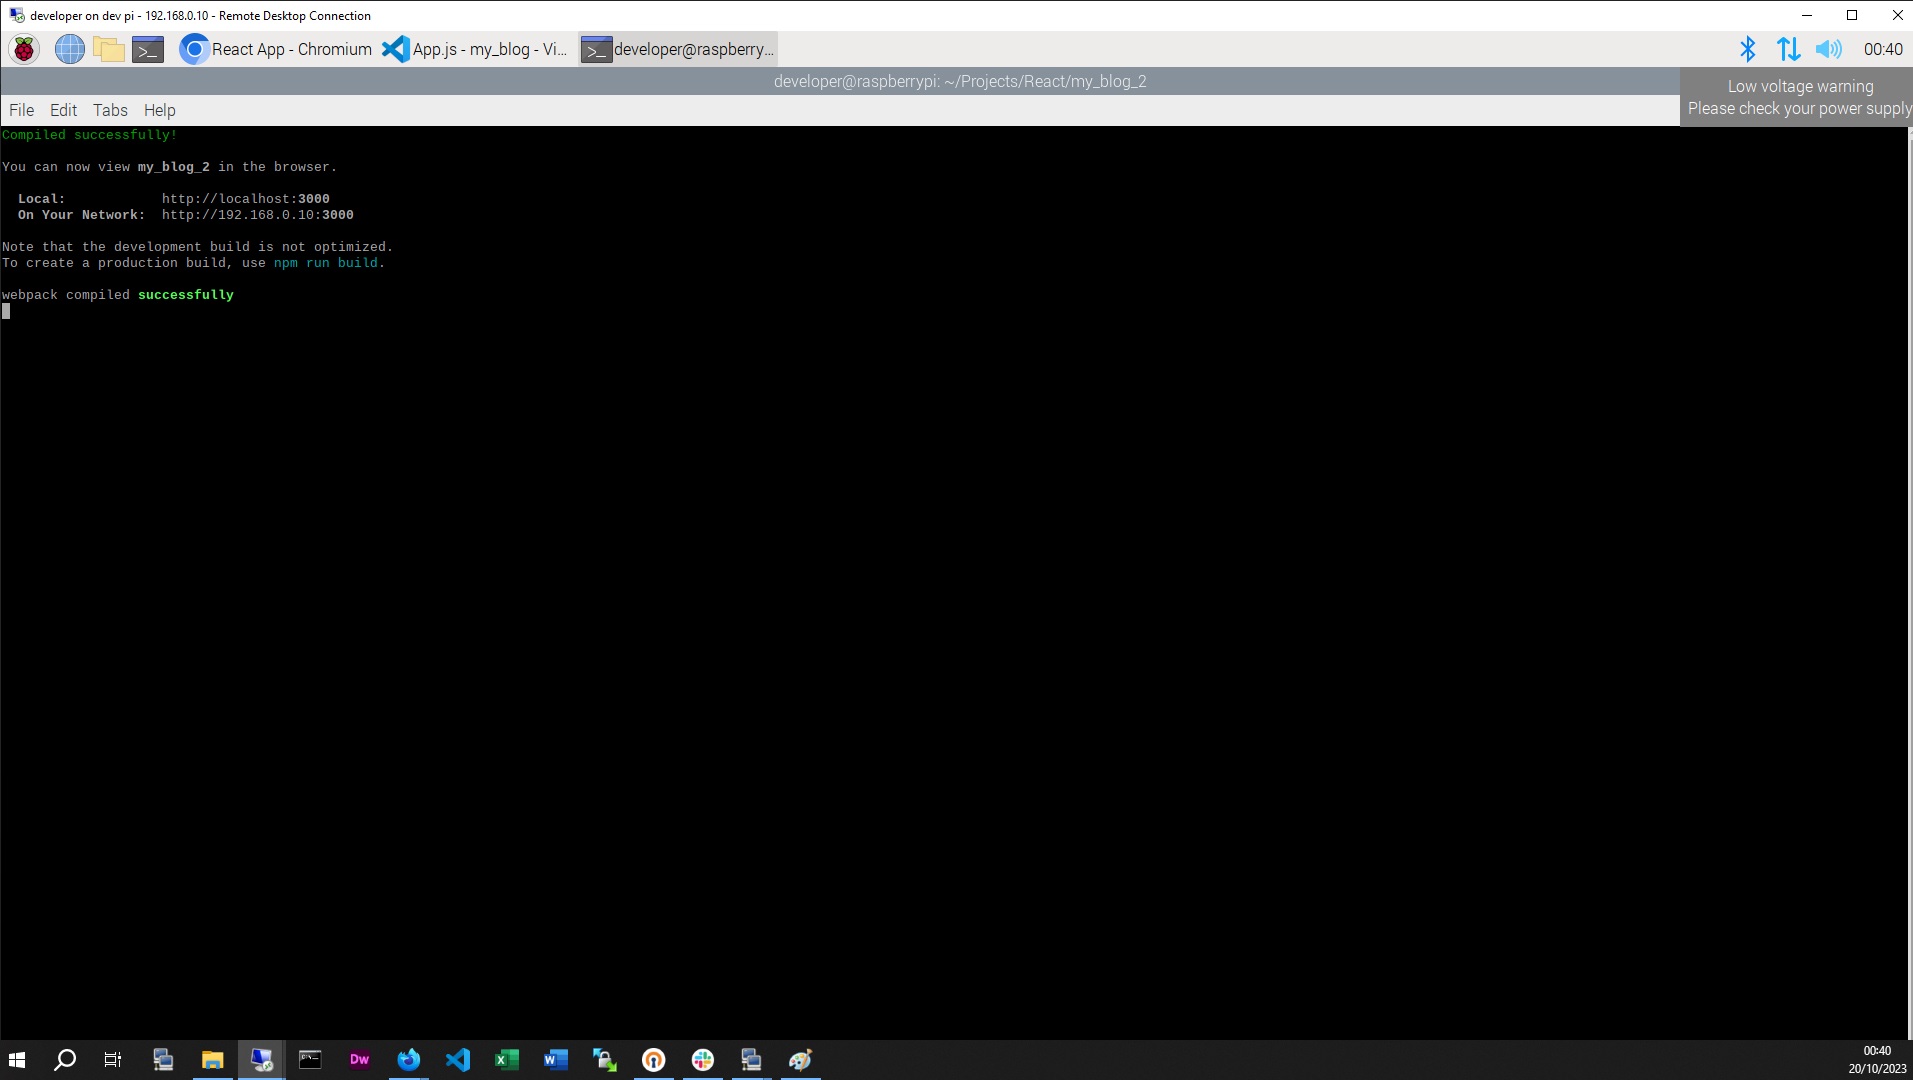The image size is (1913, 1080).
Task: Open Command Prompt from the taskbar
Action: (310, 1060)
